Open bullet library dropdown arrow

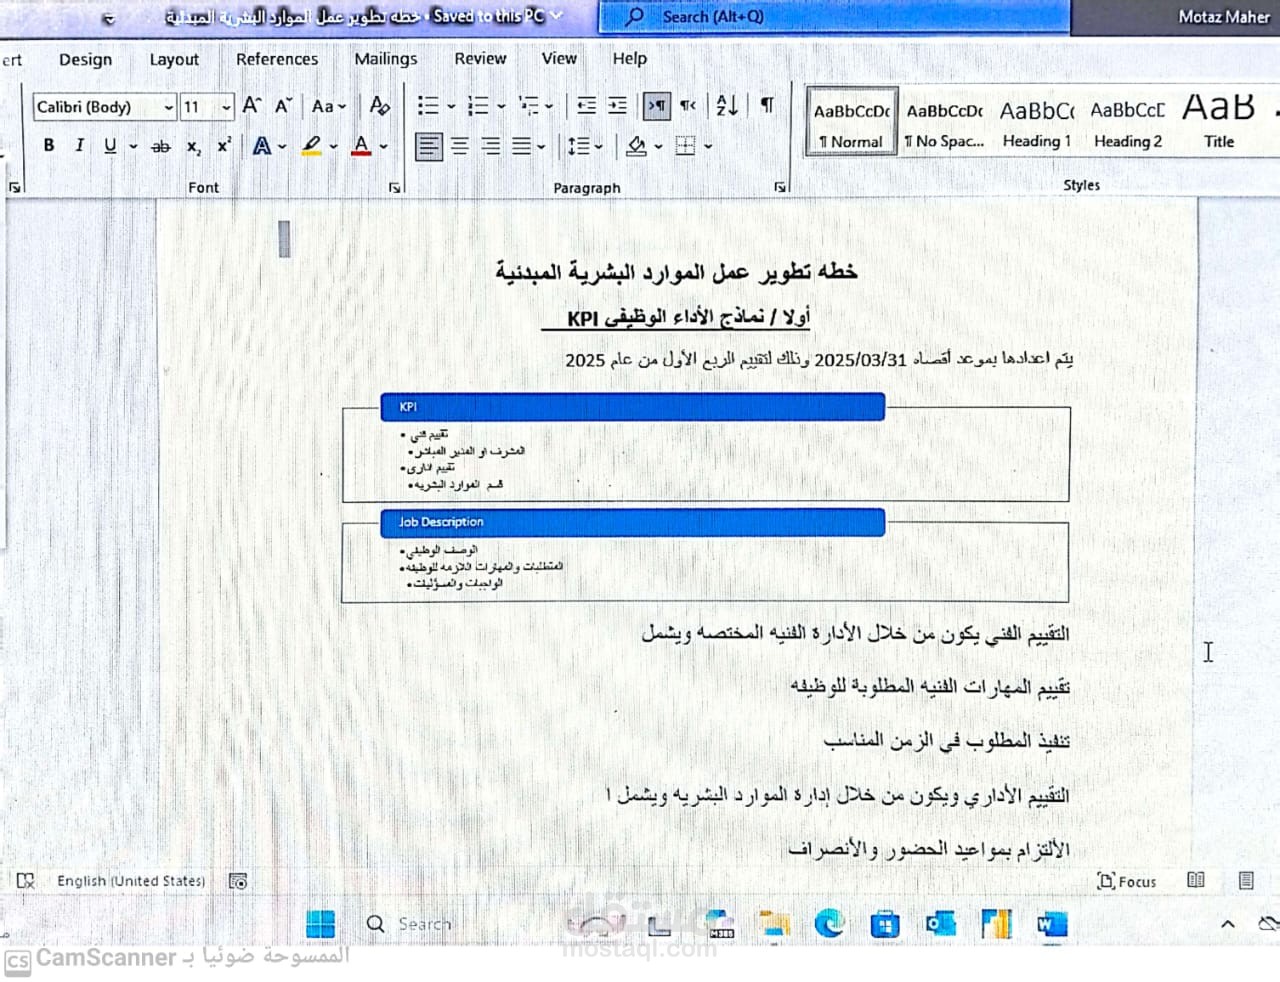tap(450, 105)
